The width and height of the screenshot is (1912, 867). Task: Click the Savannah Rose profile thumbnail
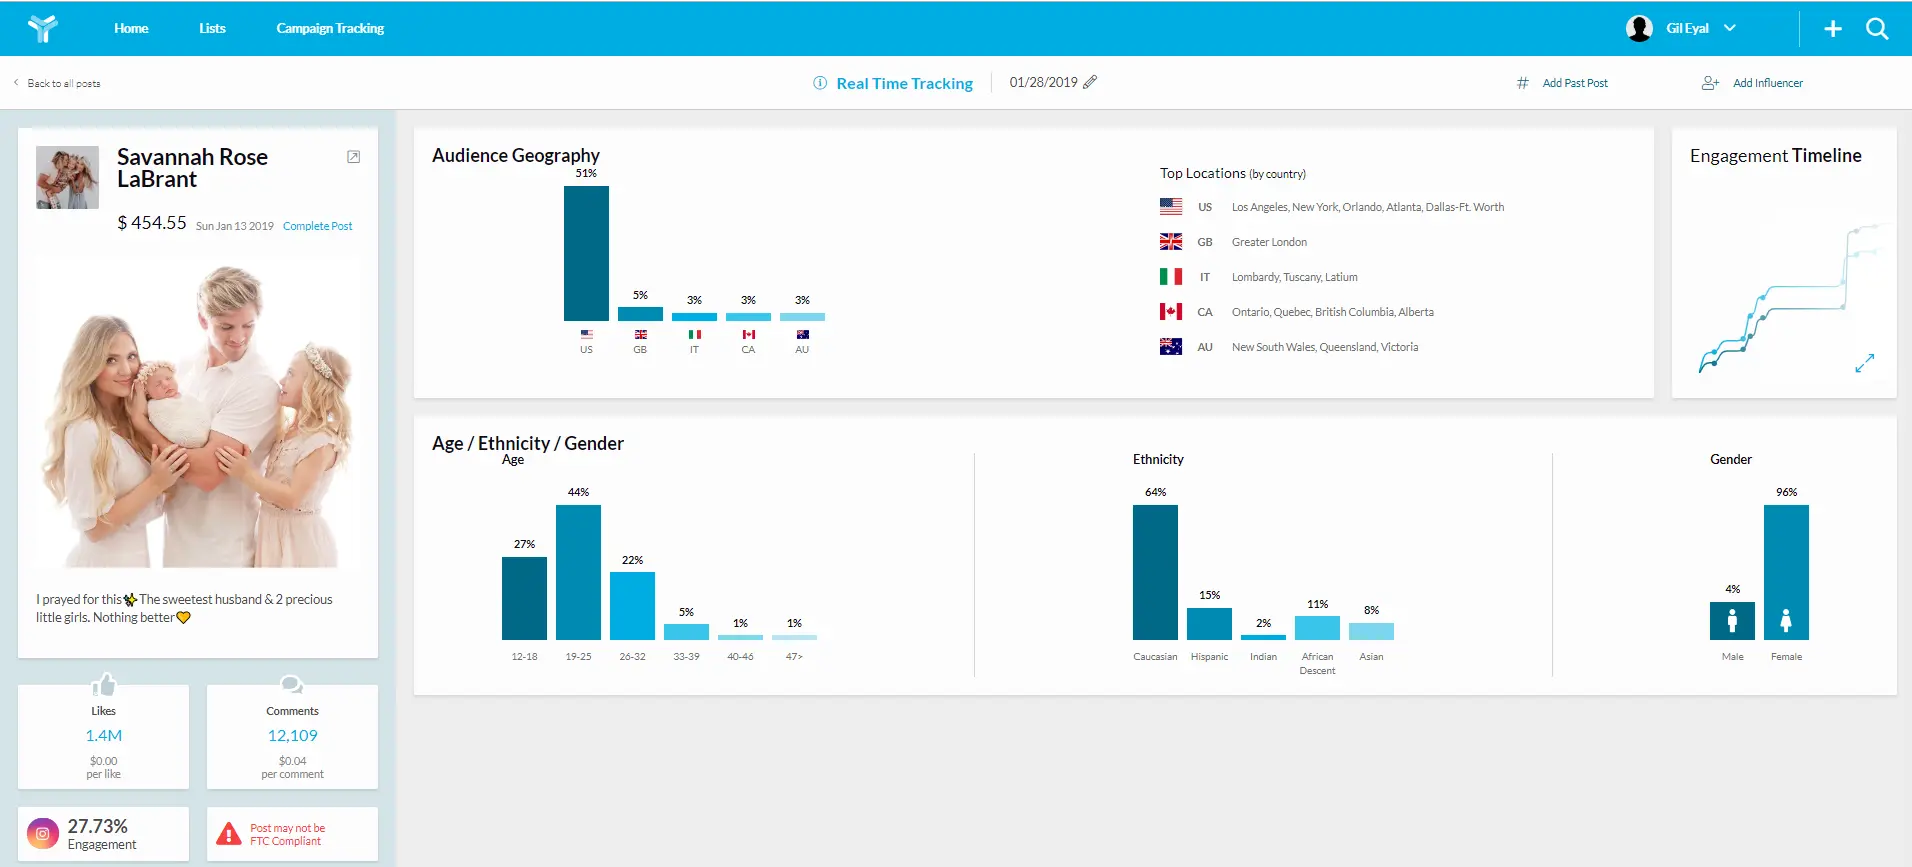click(x=67, y=177)
